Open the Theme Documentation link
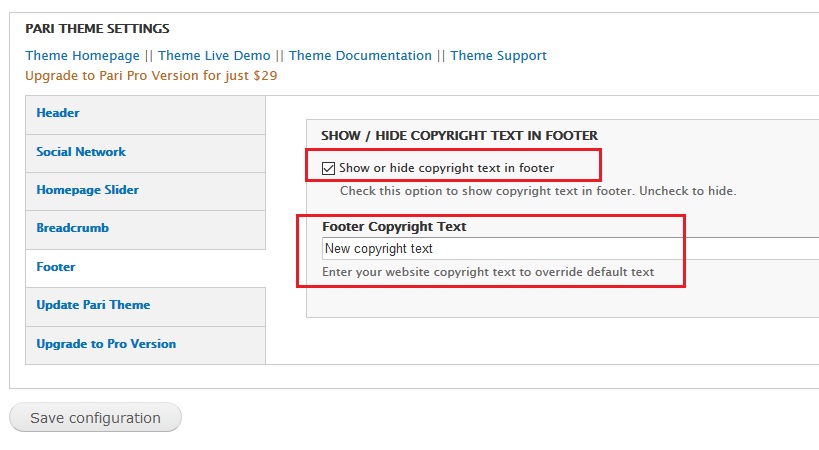Screen dimensions: 819x450 click(x=360, y=56)
